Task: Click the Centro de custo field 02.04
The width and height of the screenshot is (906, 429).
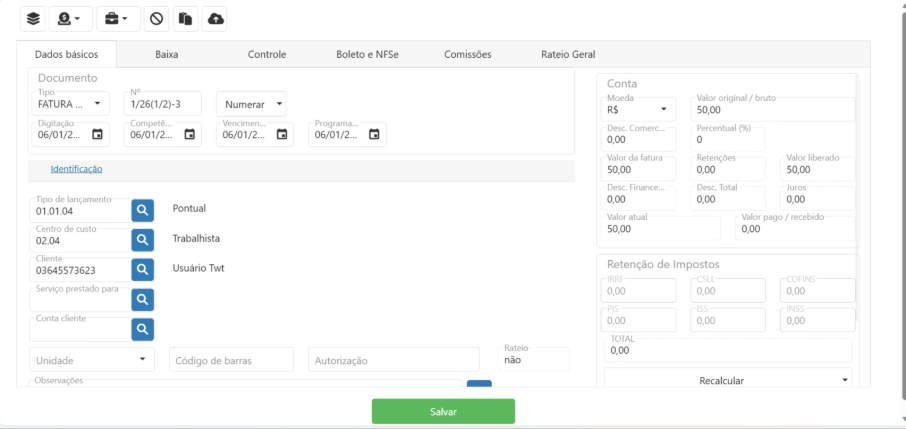Action: pyautogui.click(x=80, y=240)
